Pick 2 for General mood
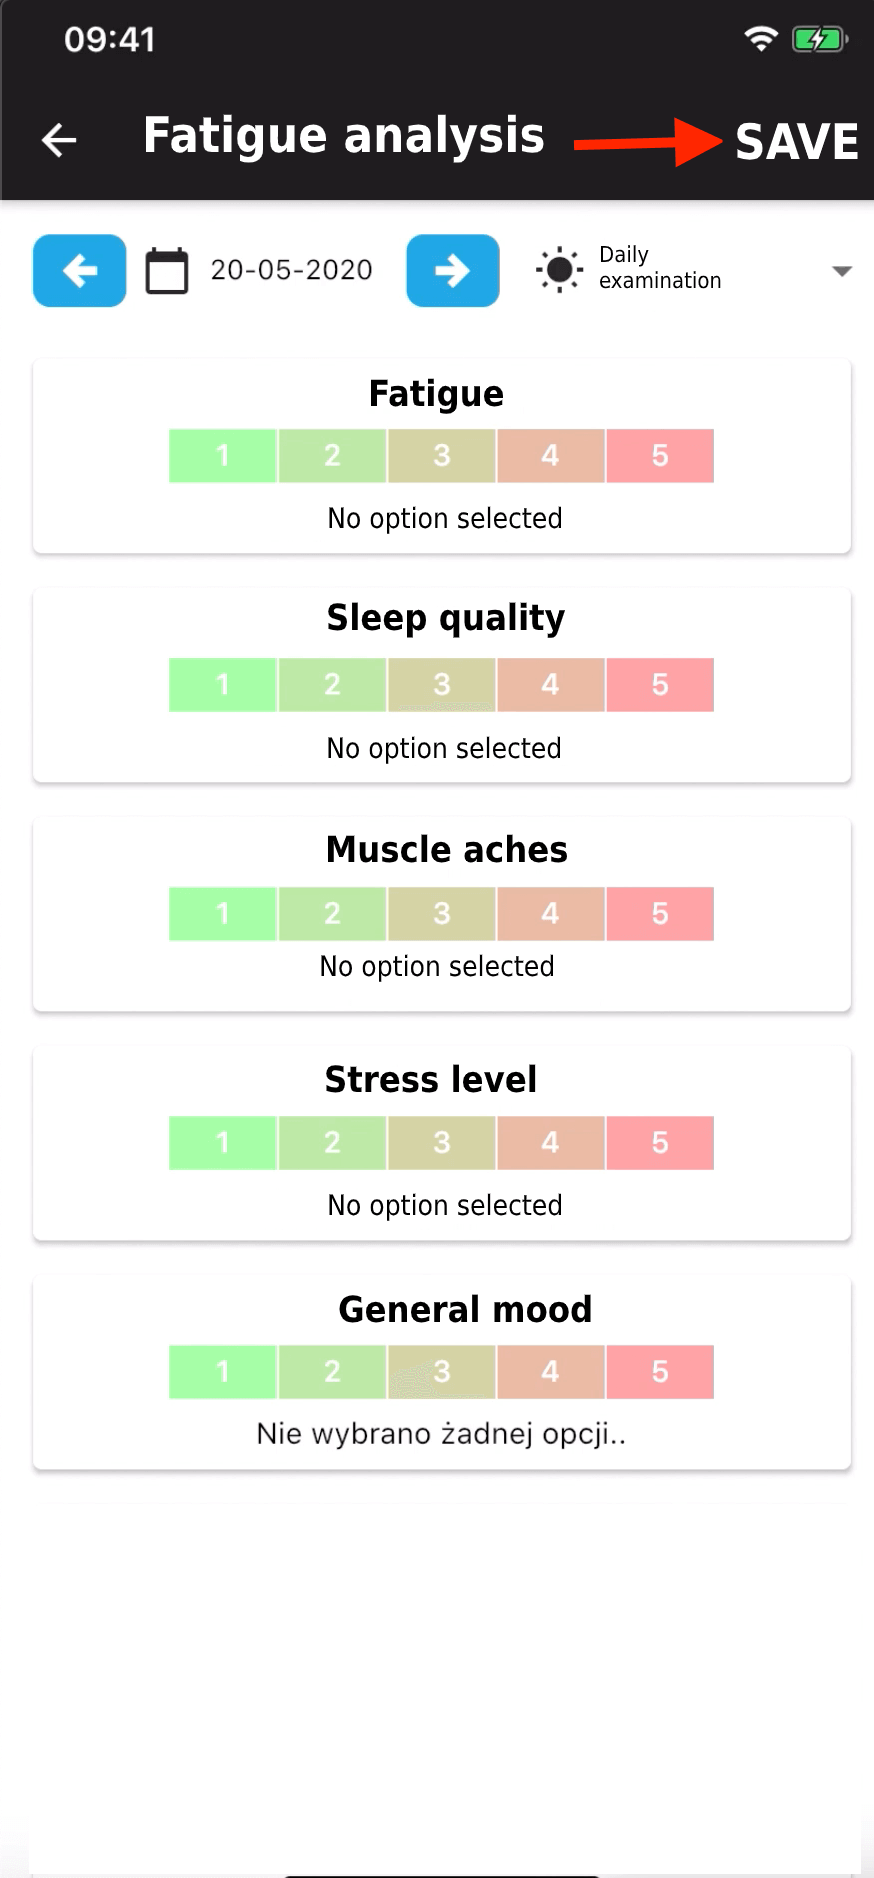874x1878 pixels. click(x=332, y=1372)
